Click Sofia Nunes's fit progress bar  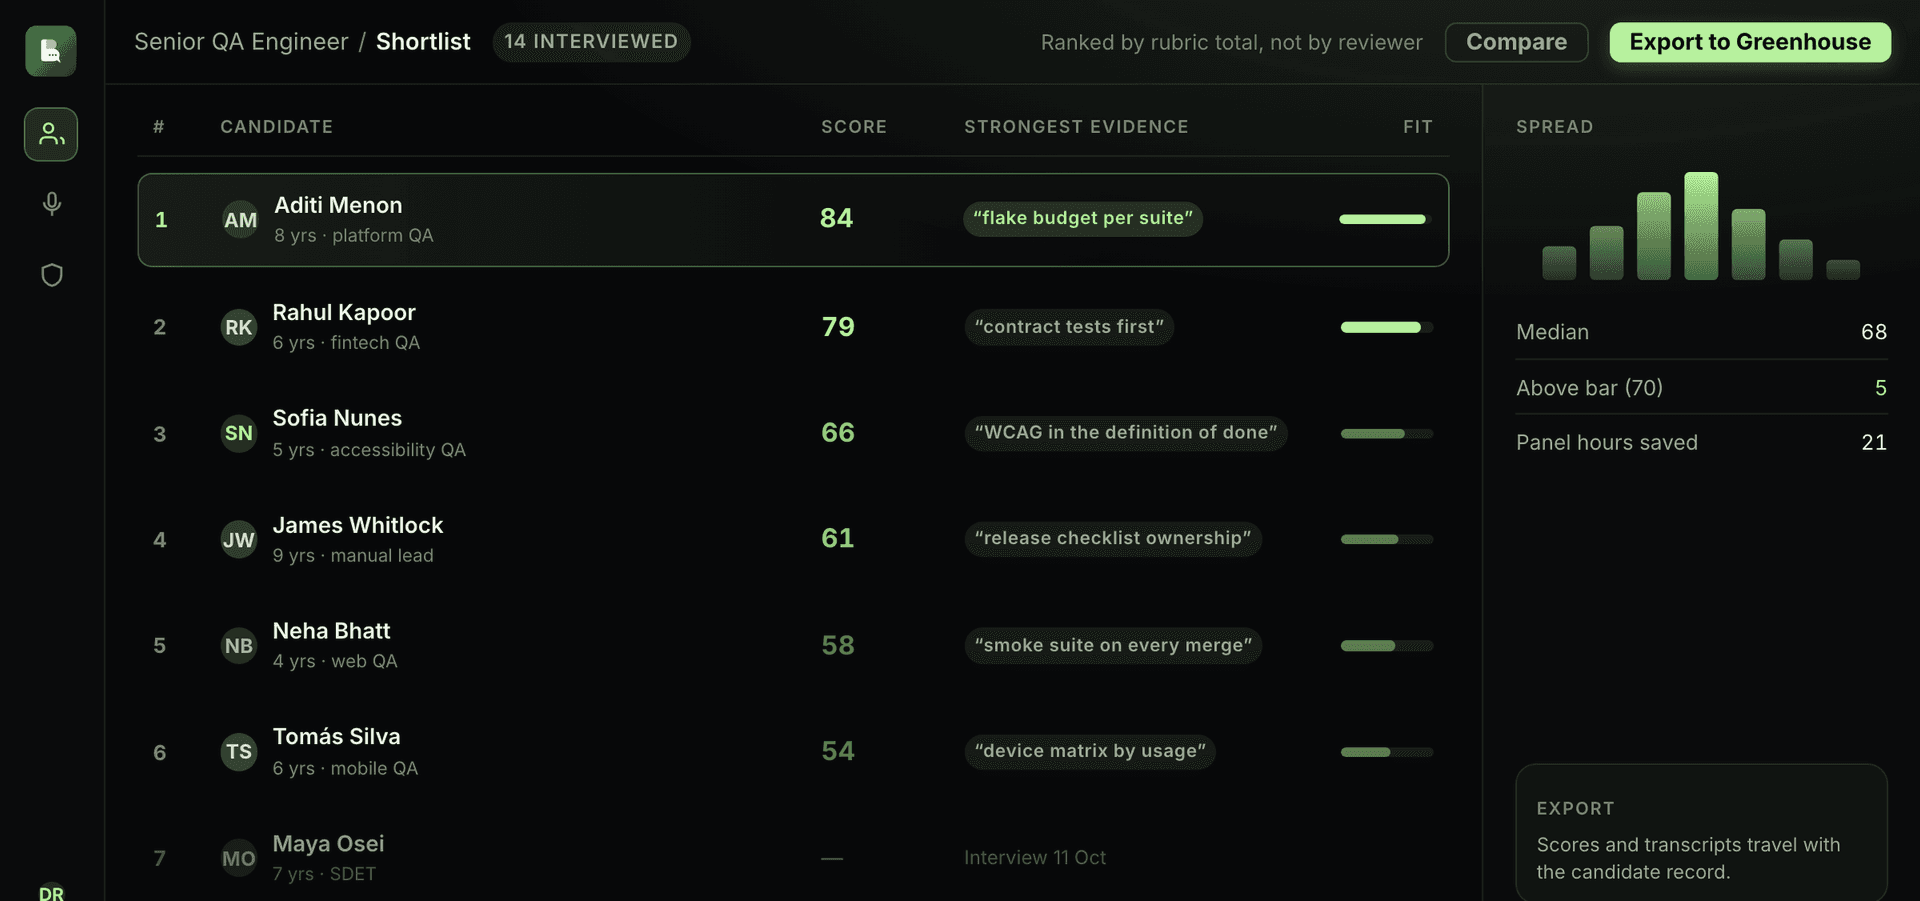1387,434
